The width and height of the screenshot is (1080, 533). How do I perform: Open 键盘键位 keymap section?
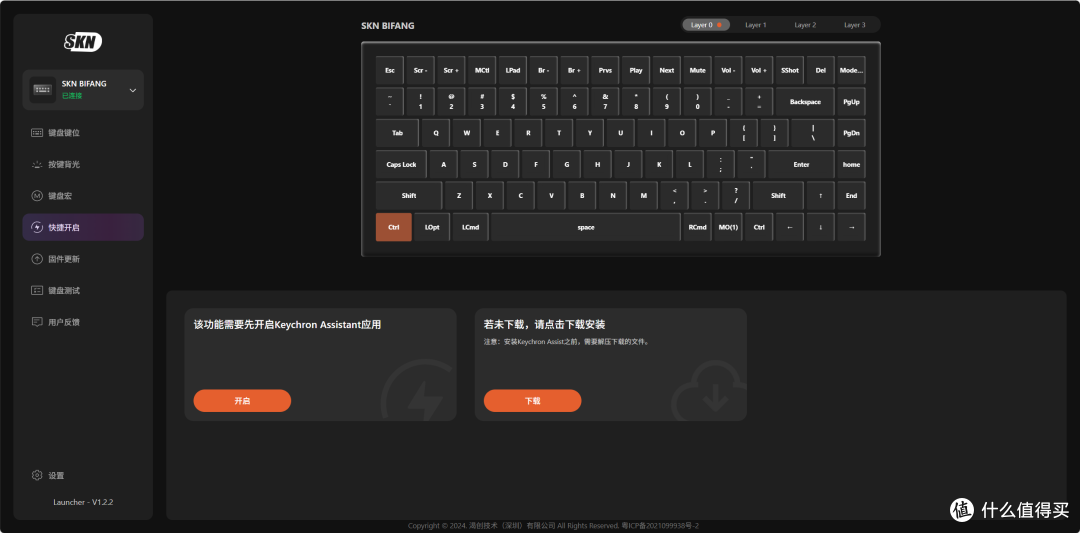click(83, 133)
